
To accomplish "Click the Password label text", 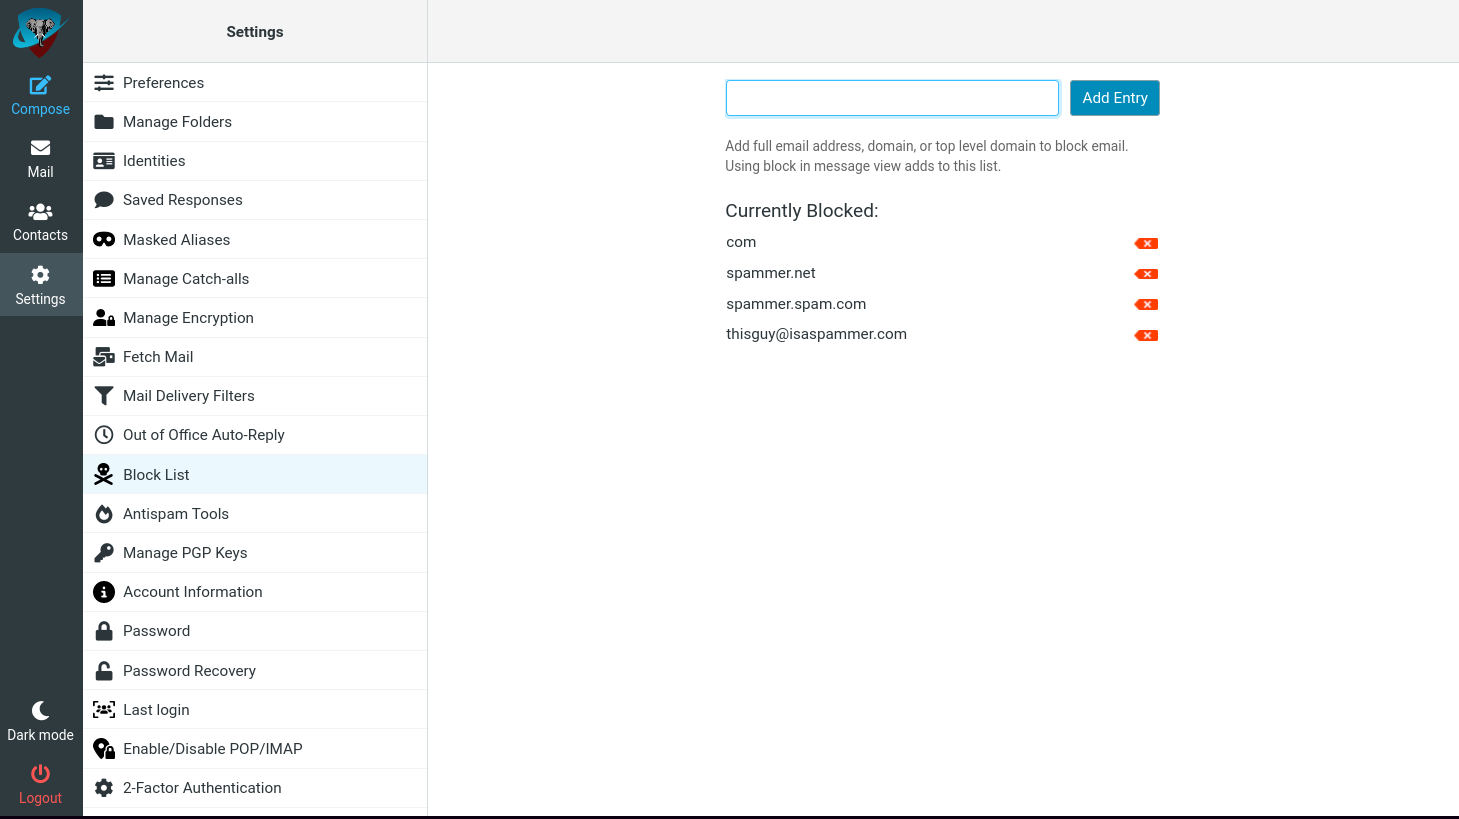I will click(156, 631).
